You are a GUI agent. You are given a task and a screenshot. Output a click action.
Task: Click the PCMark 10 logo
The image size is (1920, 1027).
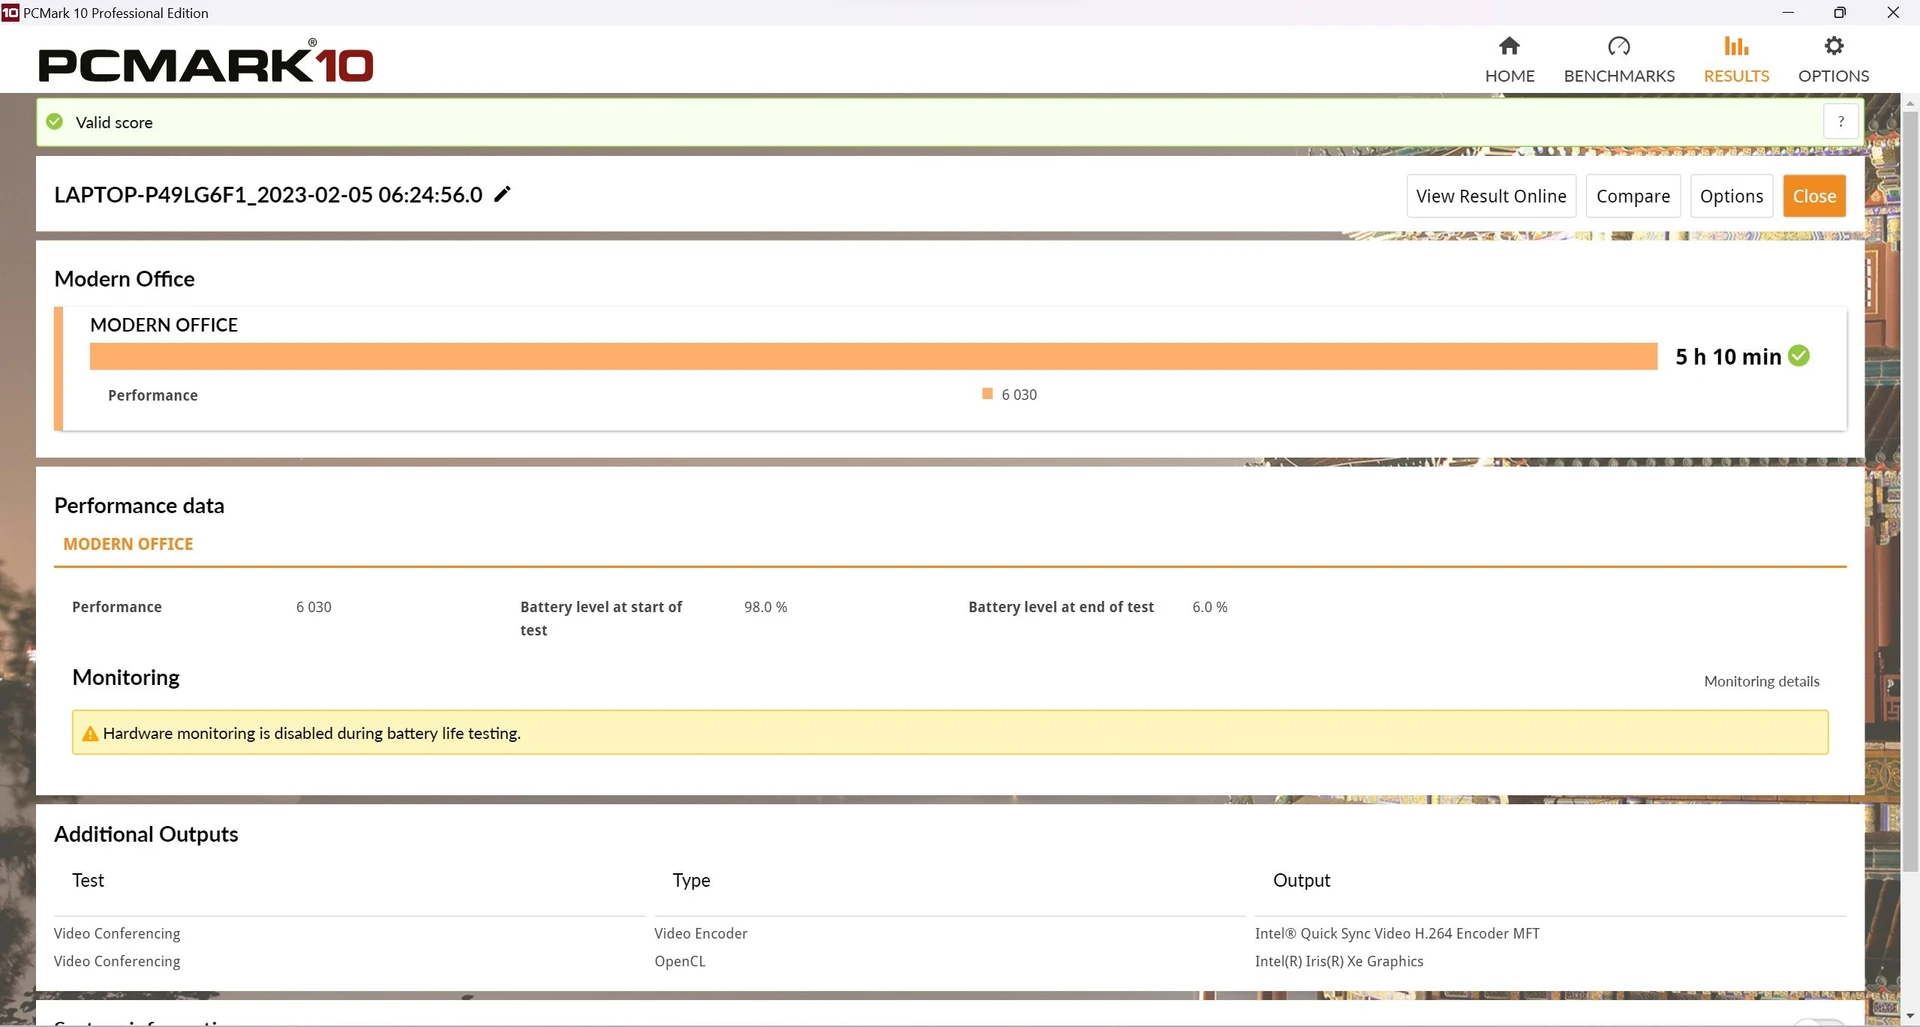point(206,62)
